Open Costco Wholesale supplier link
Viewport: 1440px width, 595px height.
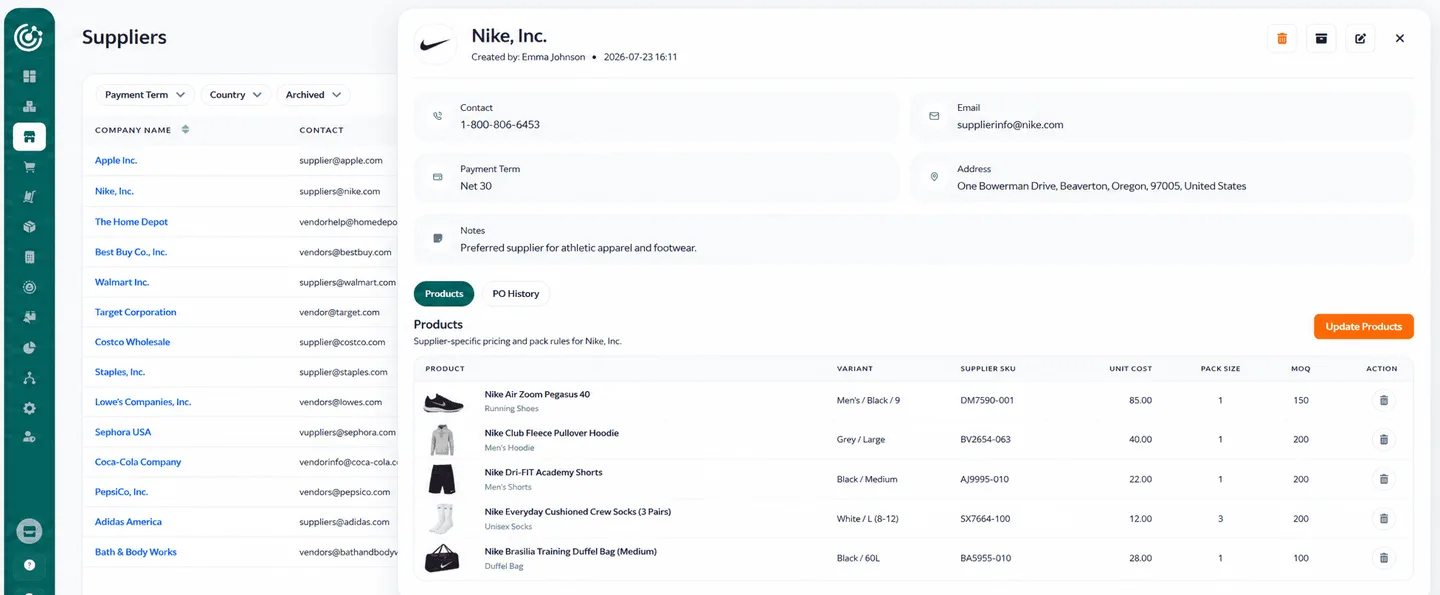(132, 342)
